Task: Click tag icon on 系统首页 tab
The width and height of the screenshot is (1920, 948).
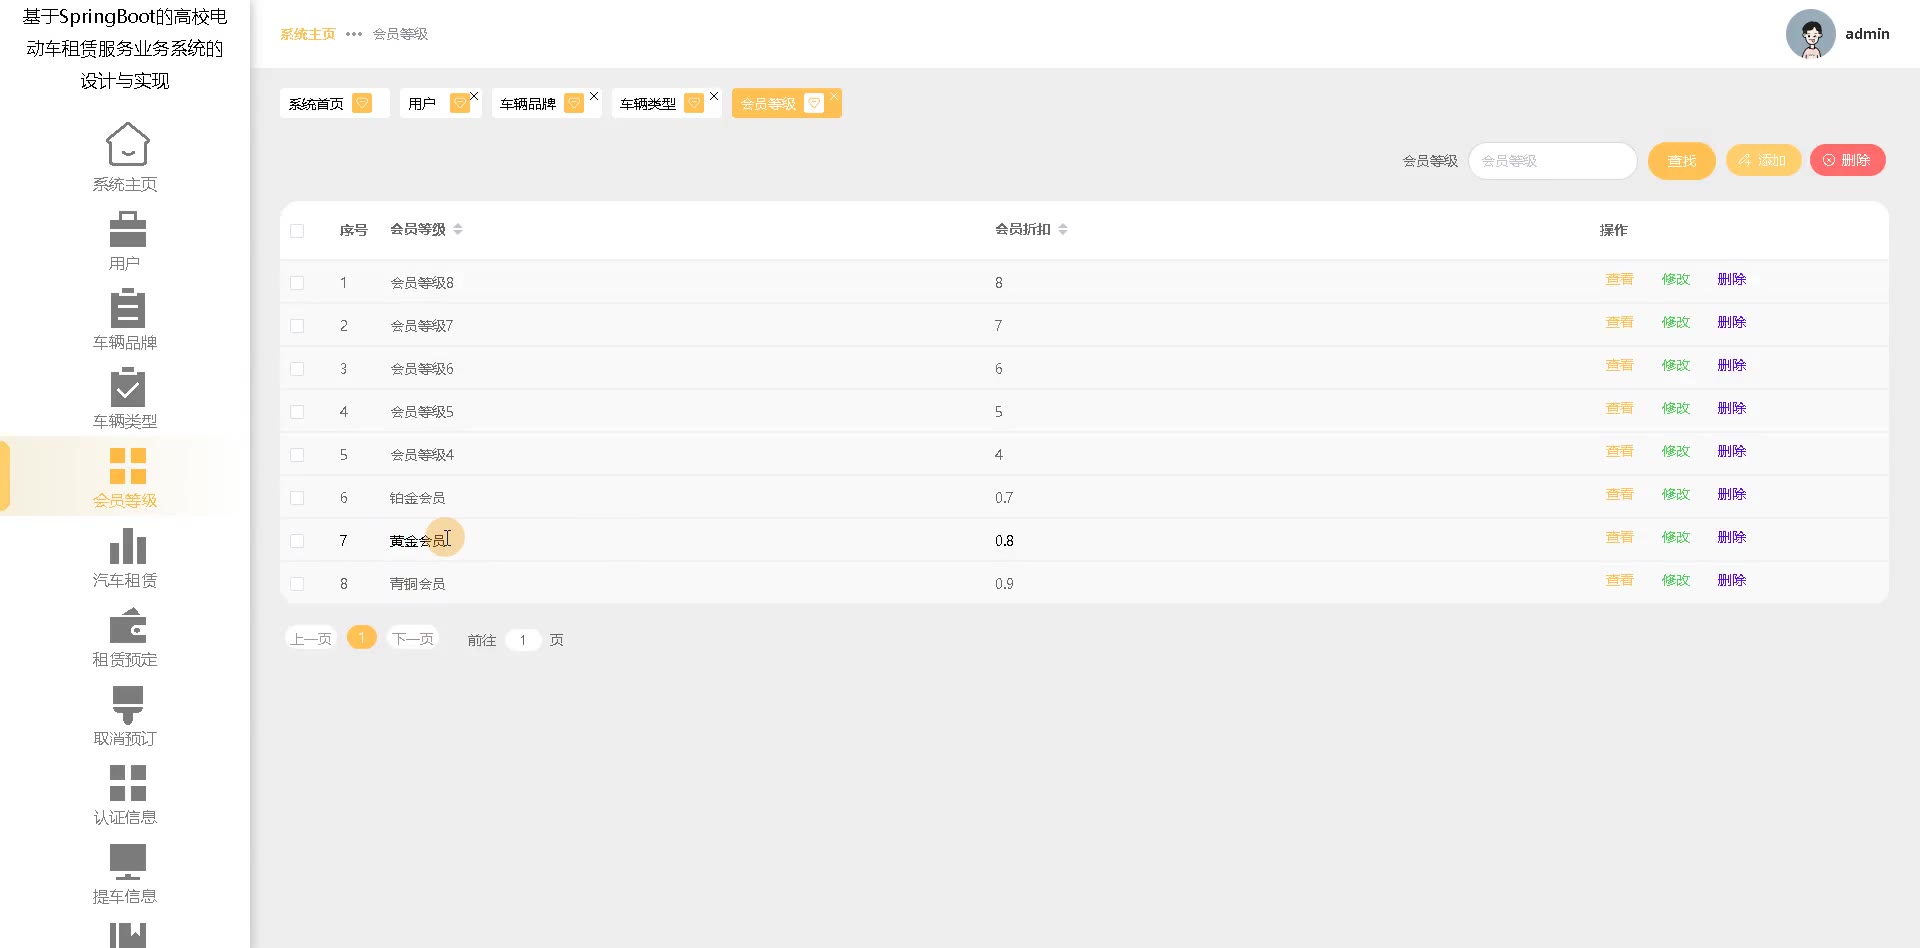Action: pos(363,103)
